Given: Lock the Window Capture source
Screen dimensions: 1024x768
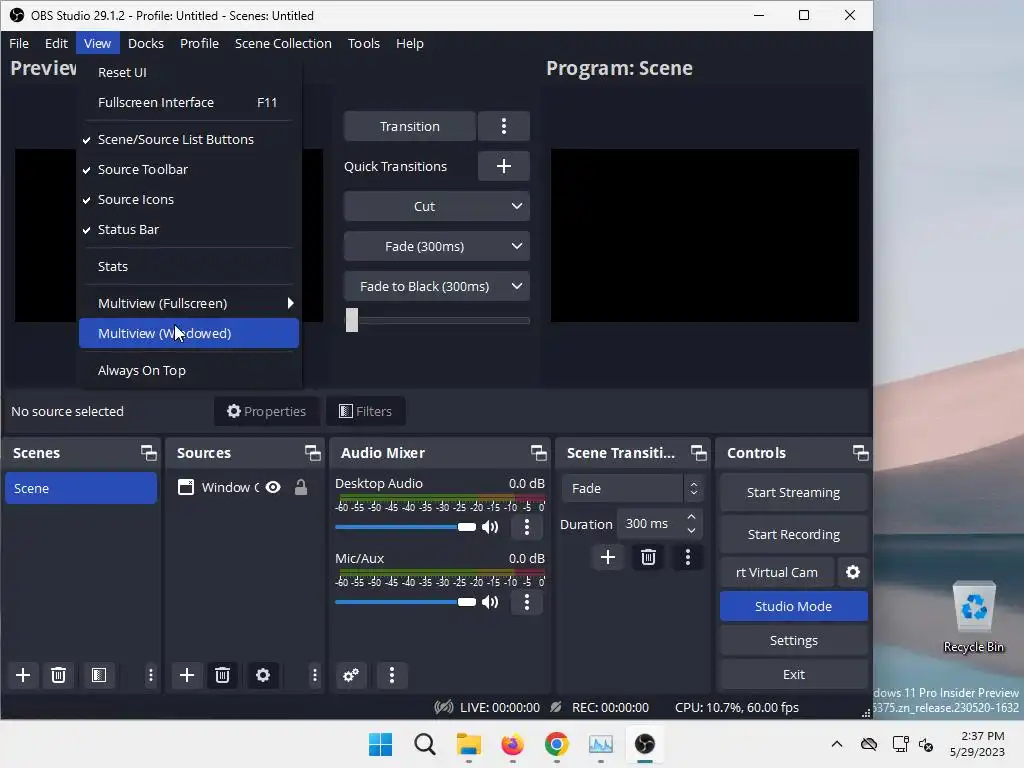Looking at the screenshot, I should coord(300,487).
